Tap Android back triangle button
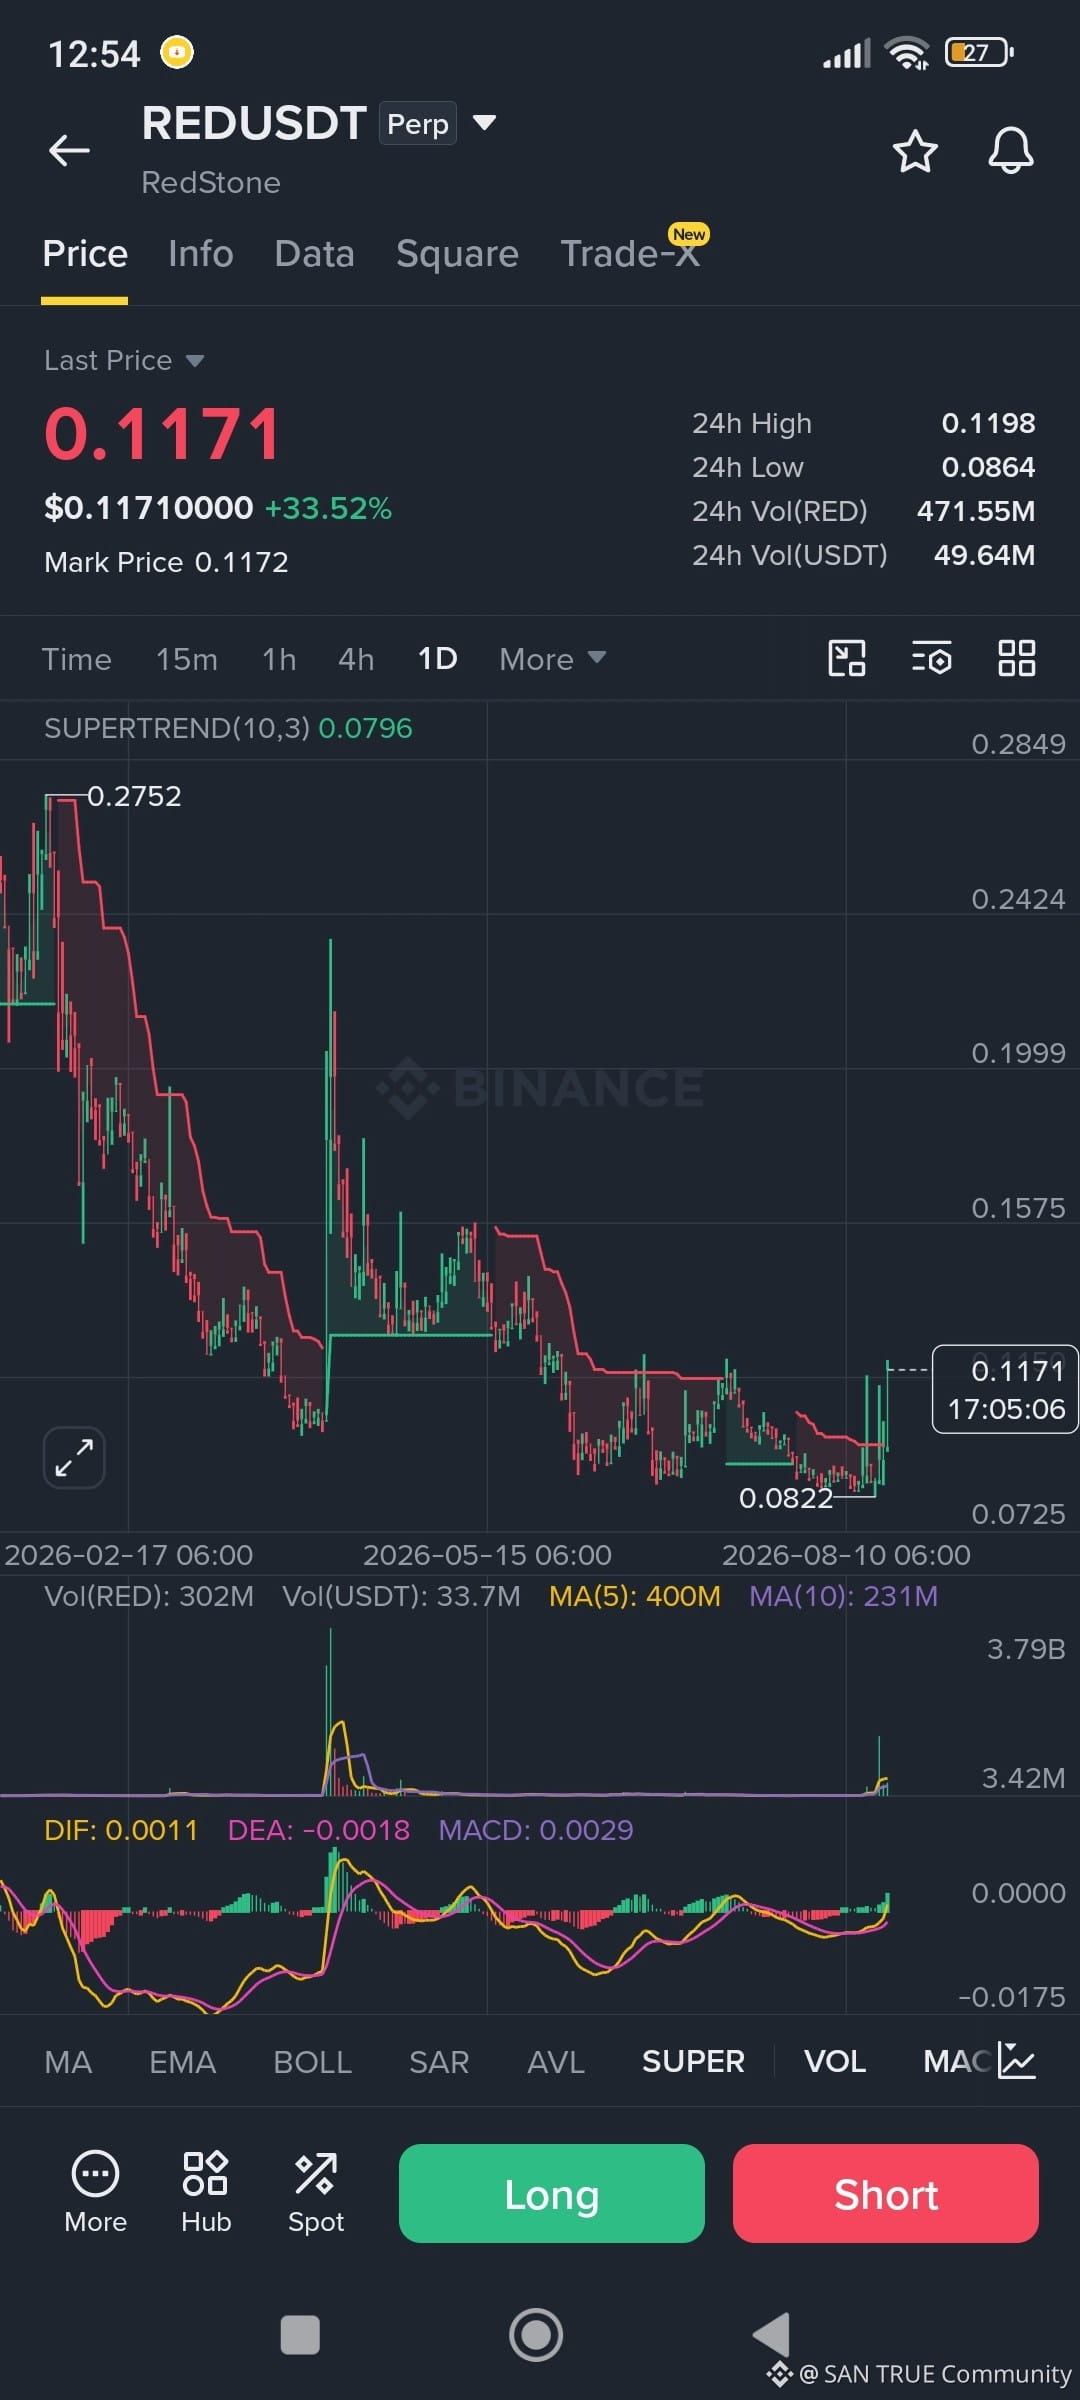This screenshot has width=1080, height=2400. pyautogui.click(x=771, y=2335)
